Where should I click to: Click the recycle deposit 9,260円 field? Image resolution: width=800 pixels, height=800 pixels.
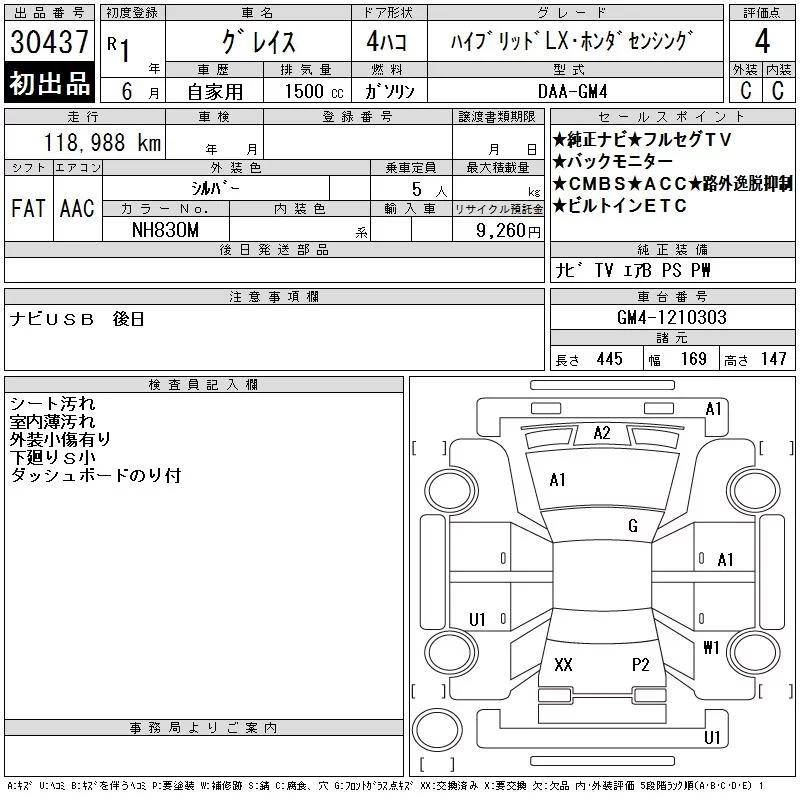(x=498, y=230)
